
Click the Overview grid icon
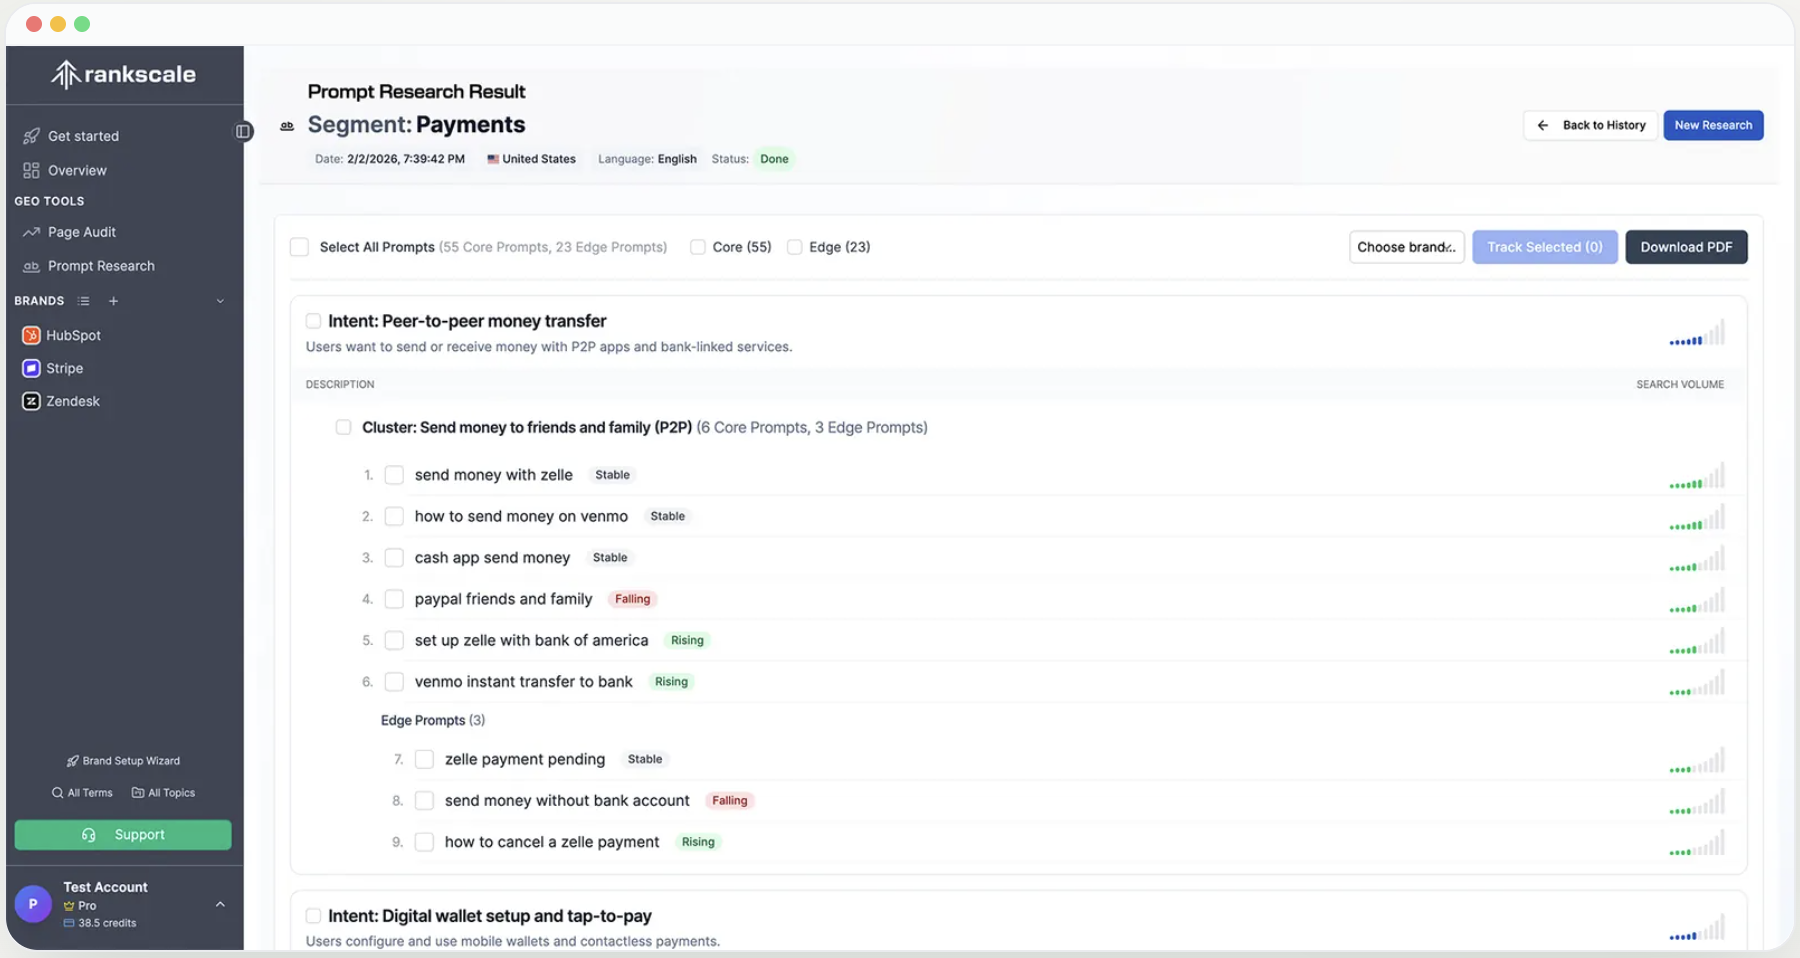click(32, 170)
